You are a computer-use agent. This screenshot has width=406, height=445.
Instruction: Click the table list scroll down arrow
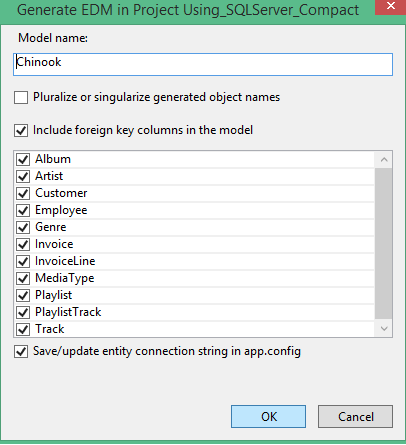[x=384, y=328]
